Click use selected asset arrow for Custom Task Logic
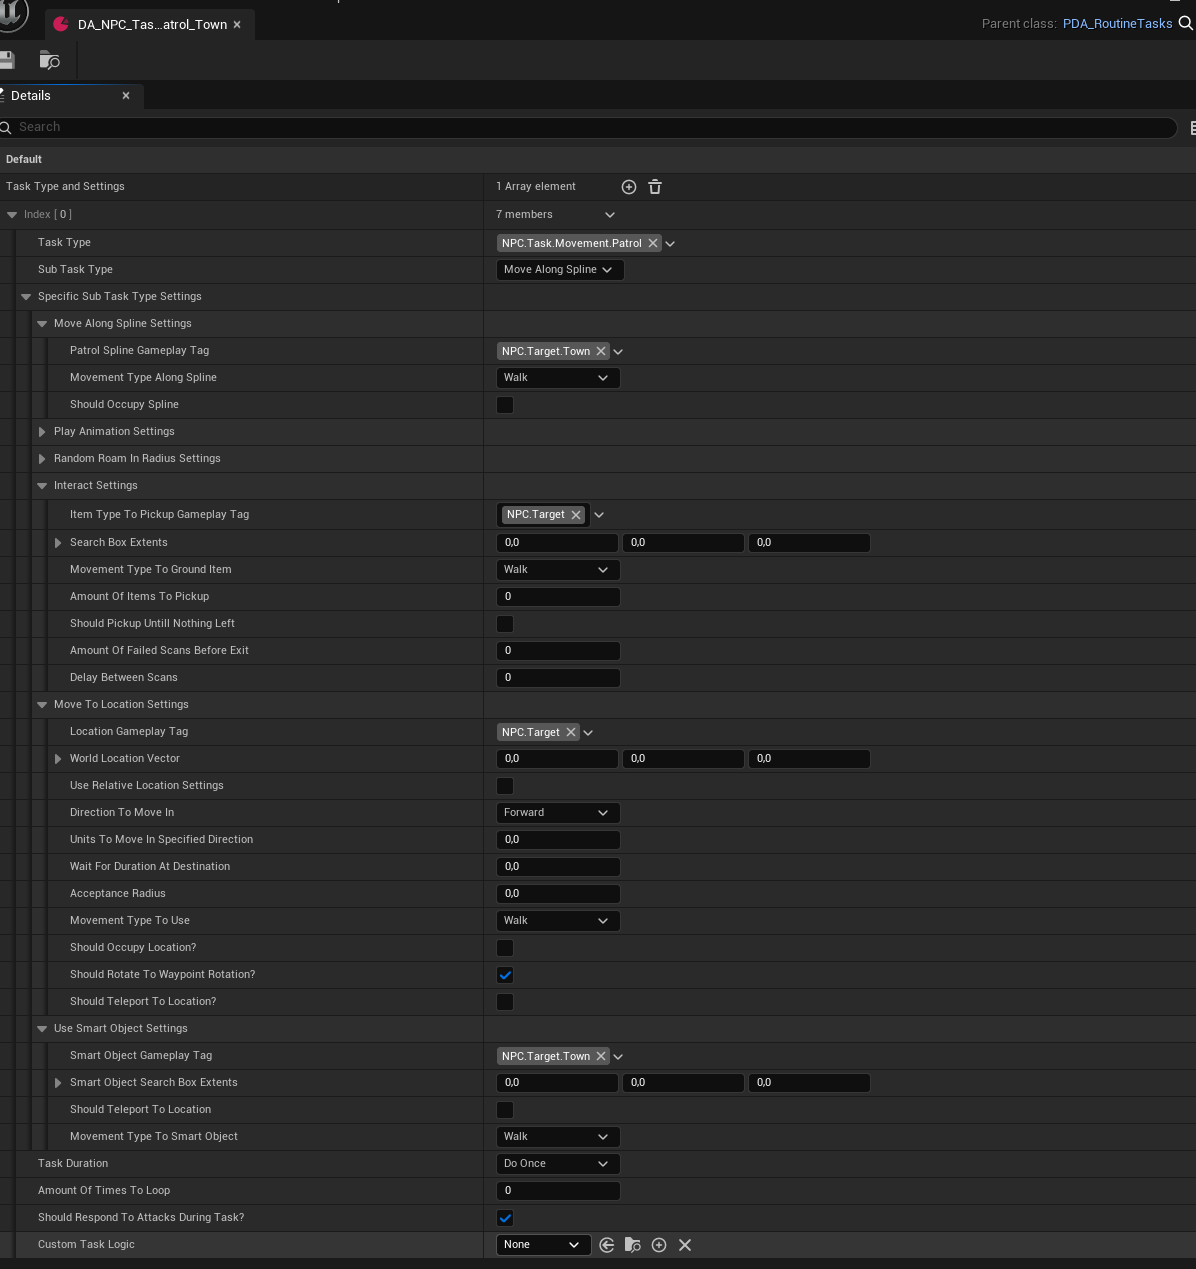Viewport: 1196px width, 1269px height. (607, 1245)
